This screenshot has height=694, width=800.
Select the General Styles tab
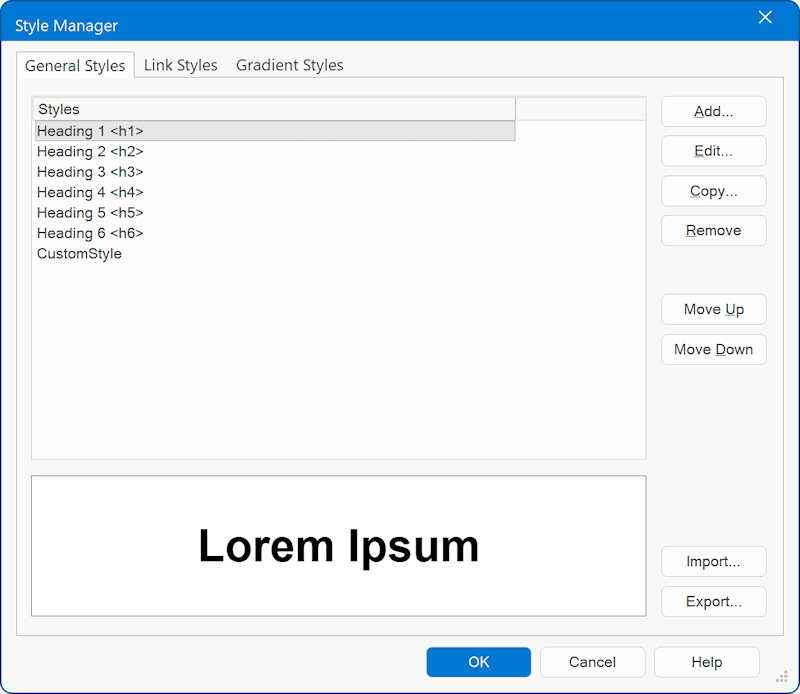pyautogui.click(x=75, y=66)
